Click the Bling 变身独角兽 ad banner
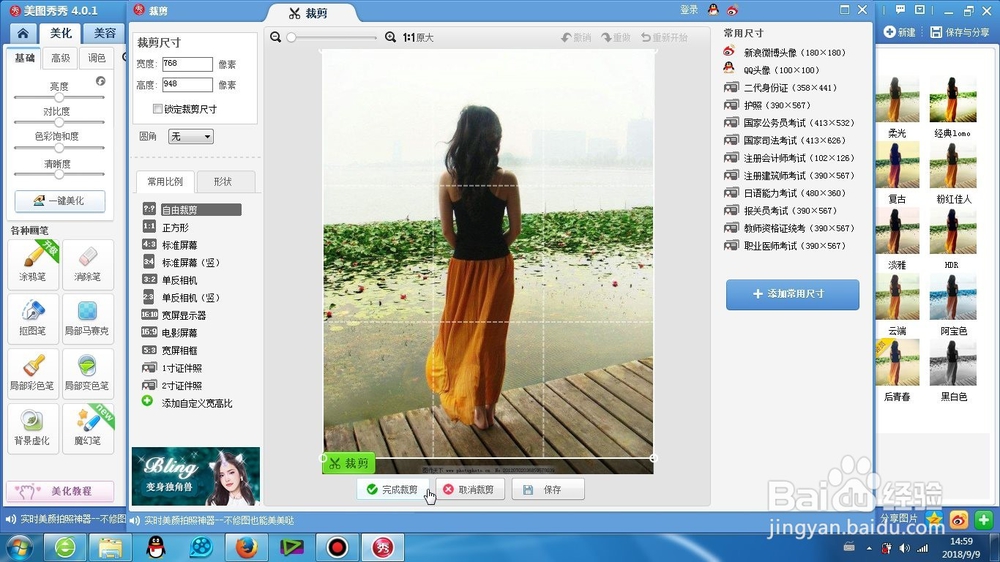Viewport: 1000px width, 562px height. (196, 477)
